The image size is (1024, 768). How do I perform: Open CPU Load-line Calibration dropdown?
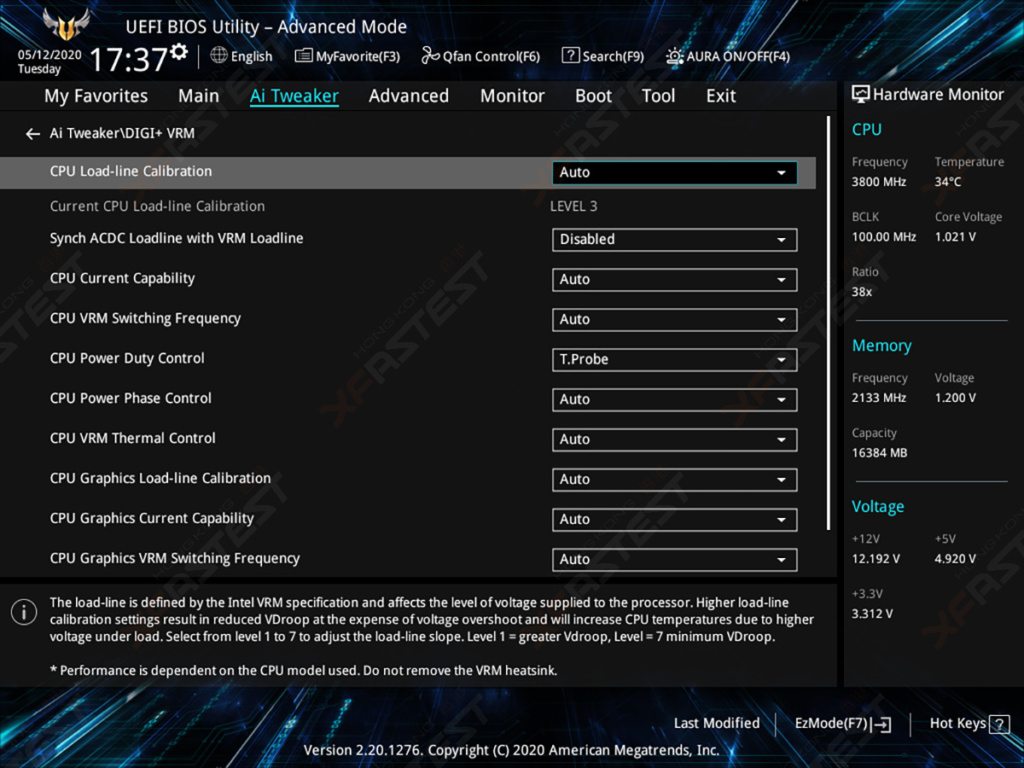[675, 172]
